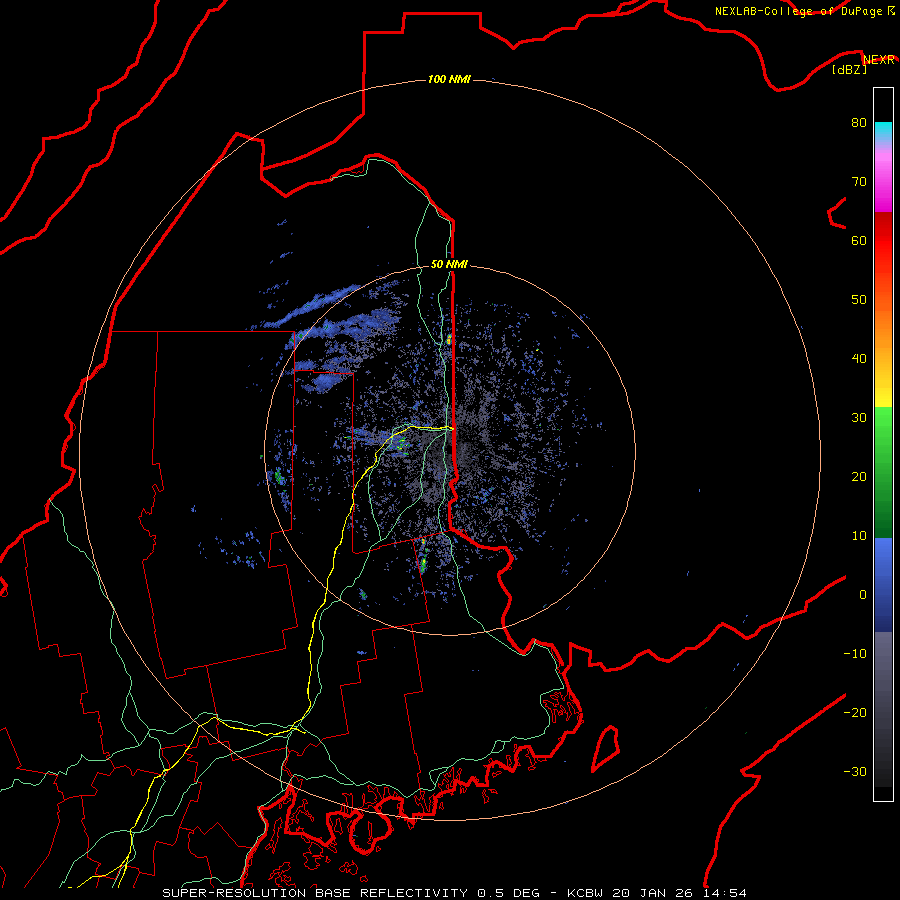The image size is (900, 900).
Task: Click the 10 dBZ scale value
Action: pyautogui.click(x=859, y=536)
